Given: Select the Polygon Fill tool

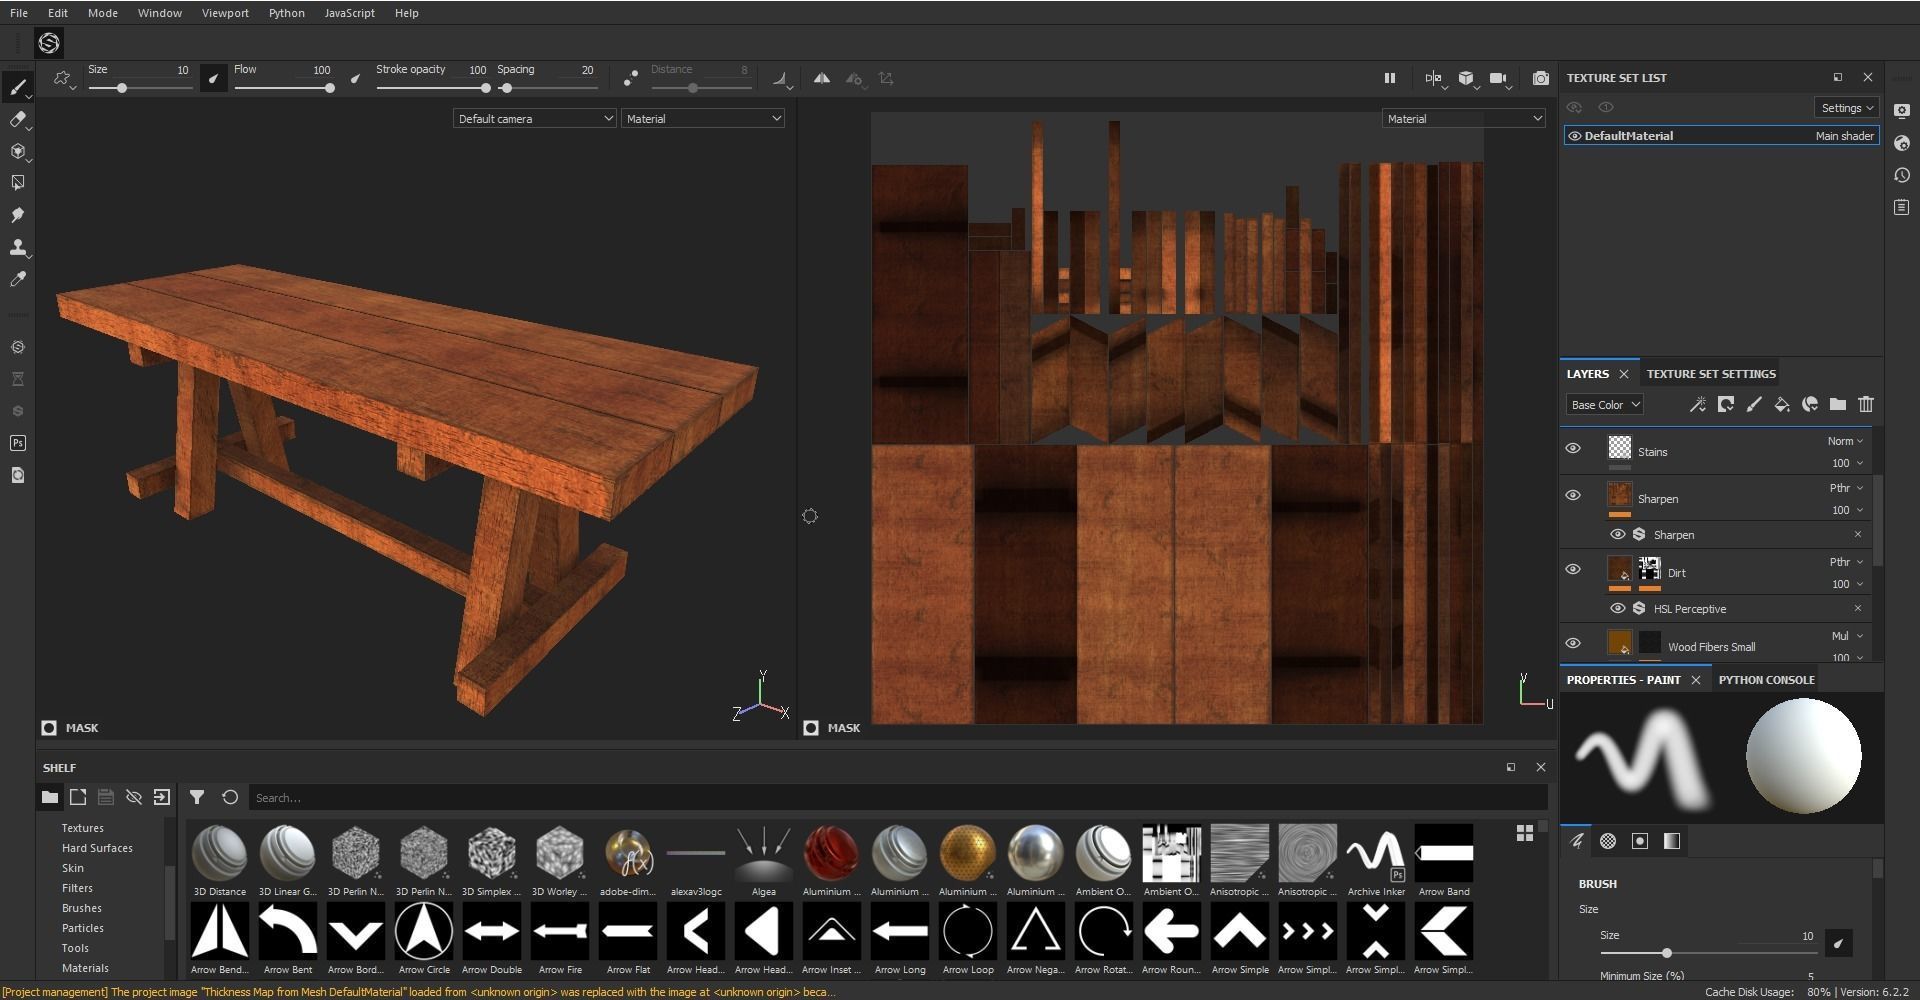Looking at the screenshot, I should click(17, 183).
